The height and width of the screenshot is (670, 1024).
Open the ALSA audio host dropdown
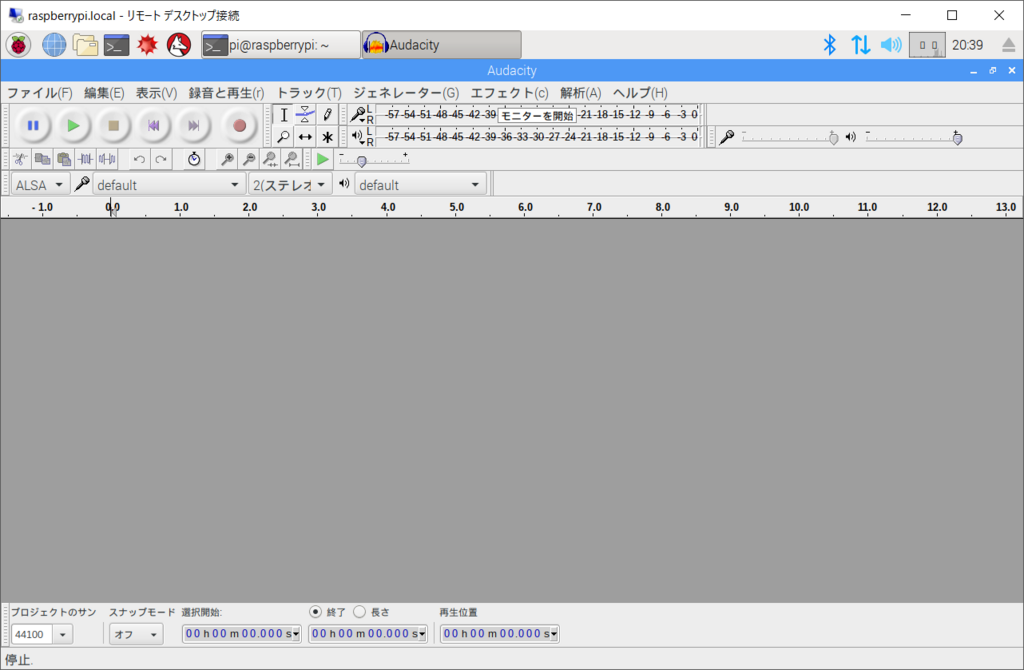[40, 185]
